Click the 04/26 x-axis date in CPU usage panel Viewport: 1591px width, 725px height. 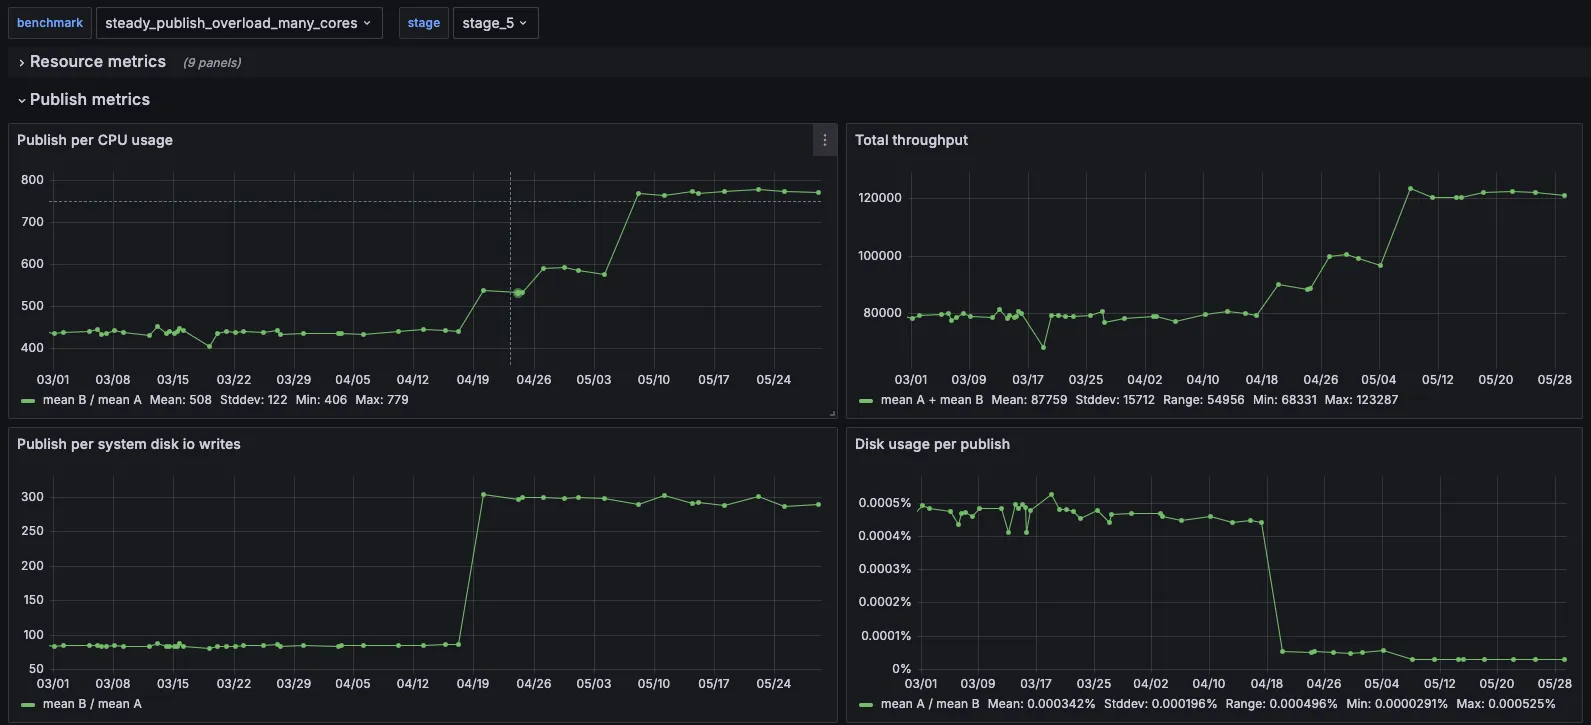click(x=534, y=380)
